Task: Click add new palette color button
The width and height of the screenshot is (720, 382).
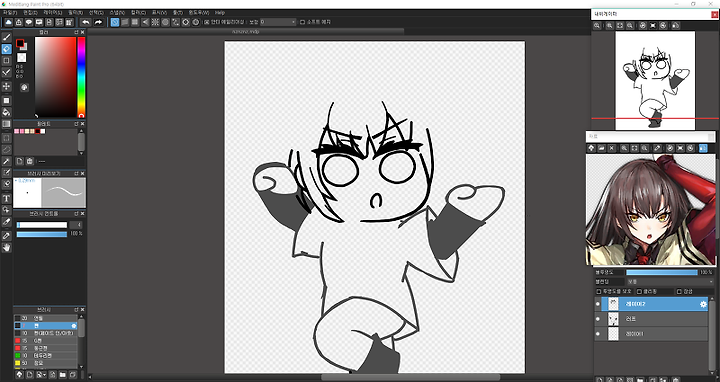Action: tap(19, 161)
